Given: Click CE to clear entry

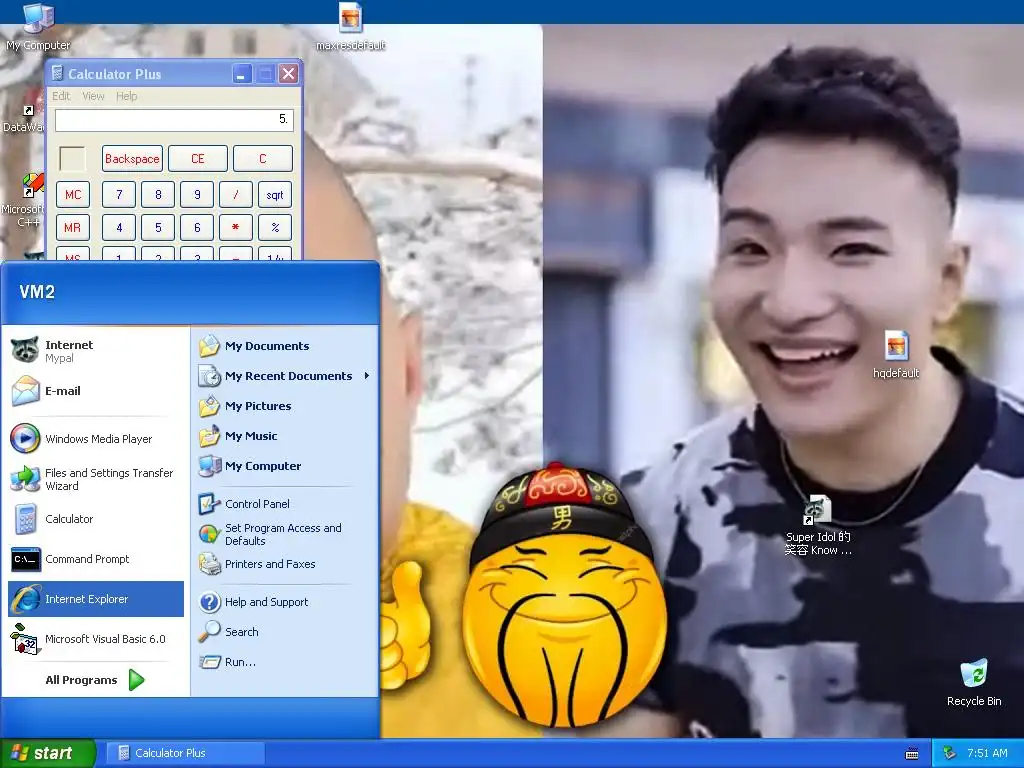Looking at the screenshot, I should 198,159.
